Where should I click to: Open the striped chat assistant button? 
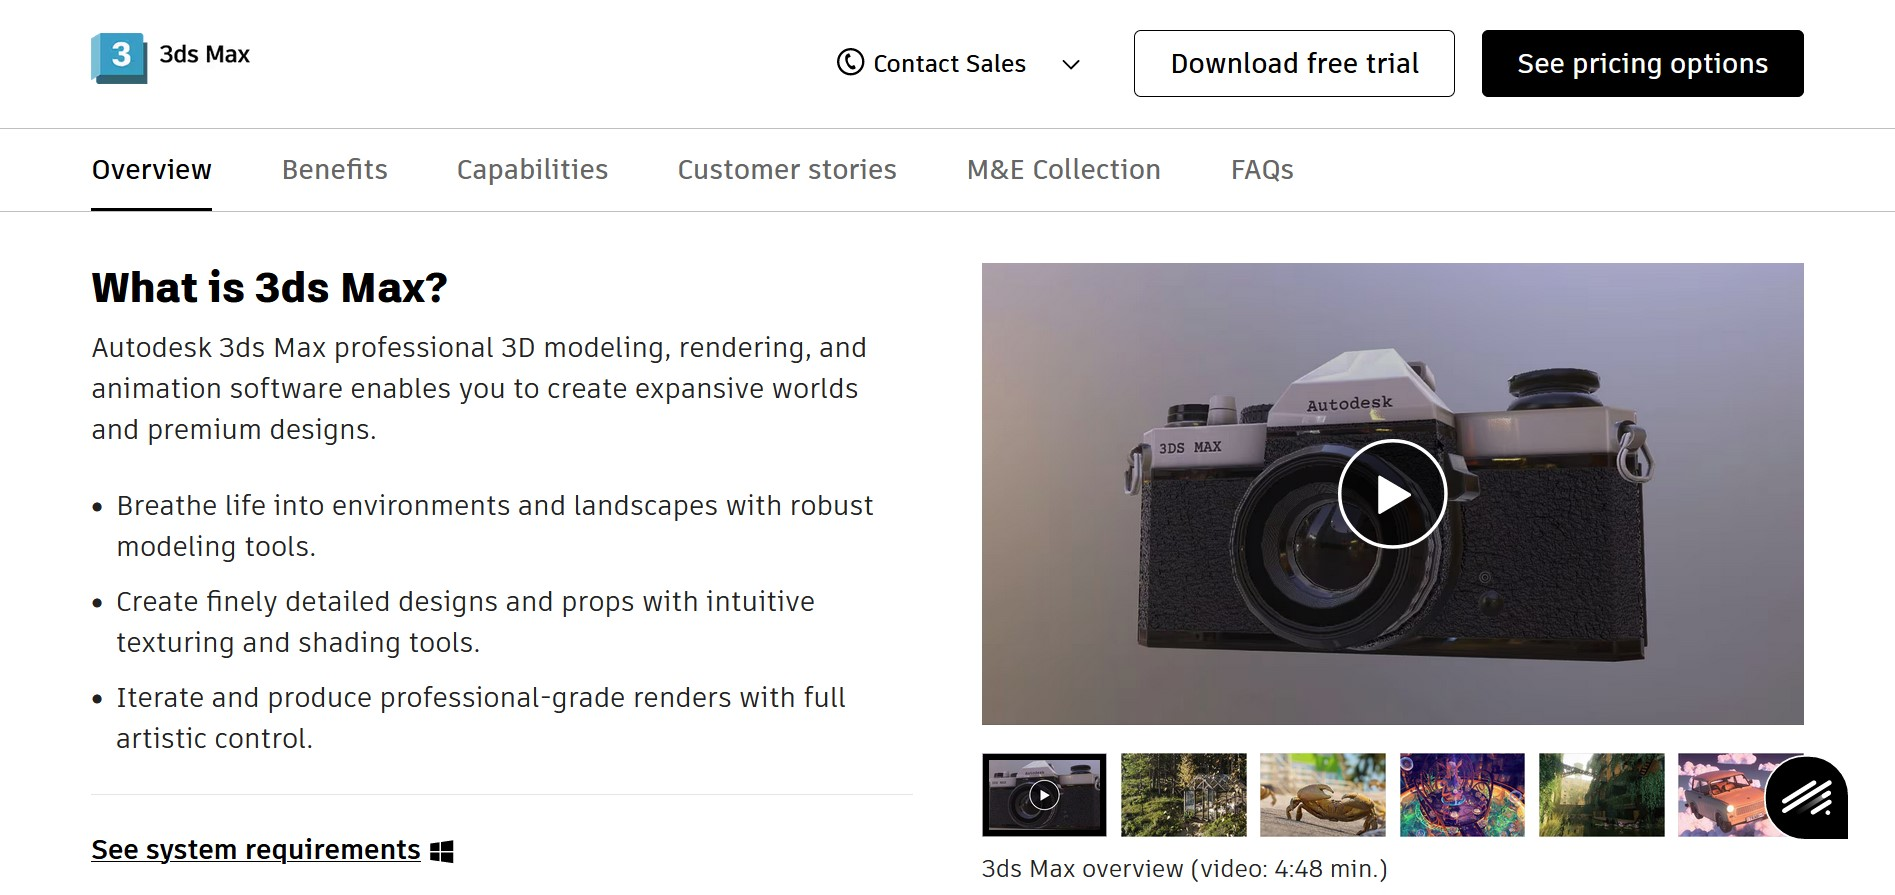[1806, 798]
